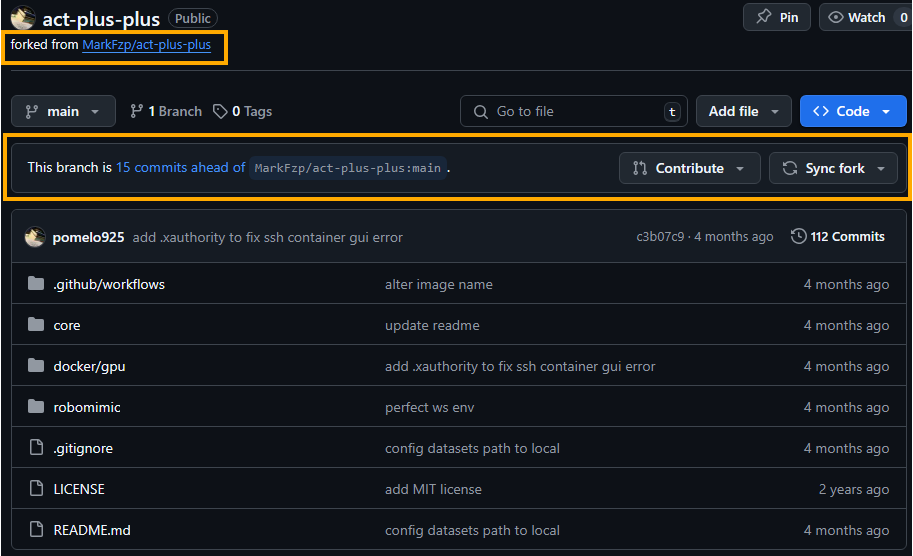Open commit hash c3b07c9
913x556 pixels.
click(x=660, y=237)
